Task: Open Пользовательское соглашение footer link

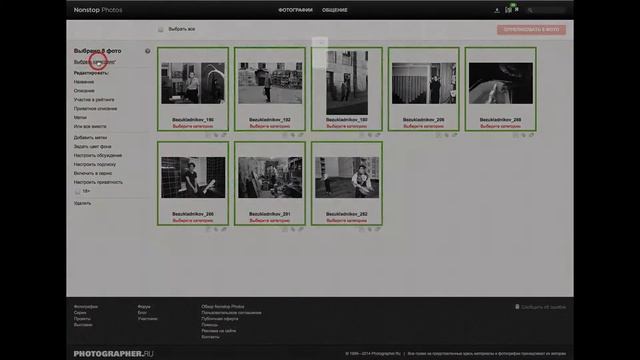Action: click(x=231, y=313)
